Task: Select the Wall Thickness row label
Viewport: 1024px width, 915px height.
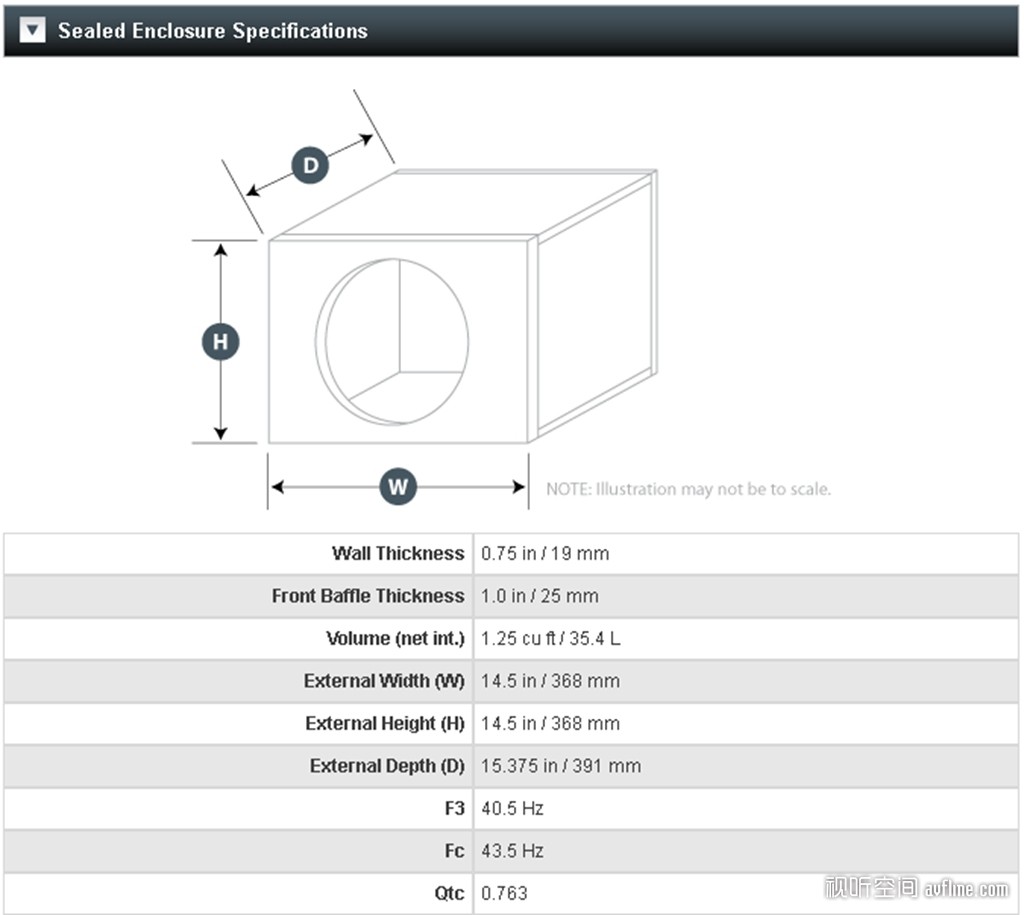Action: pyautogui.click(x=398, y=553)
